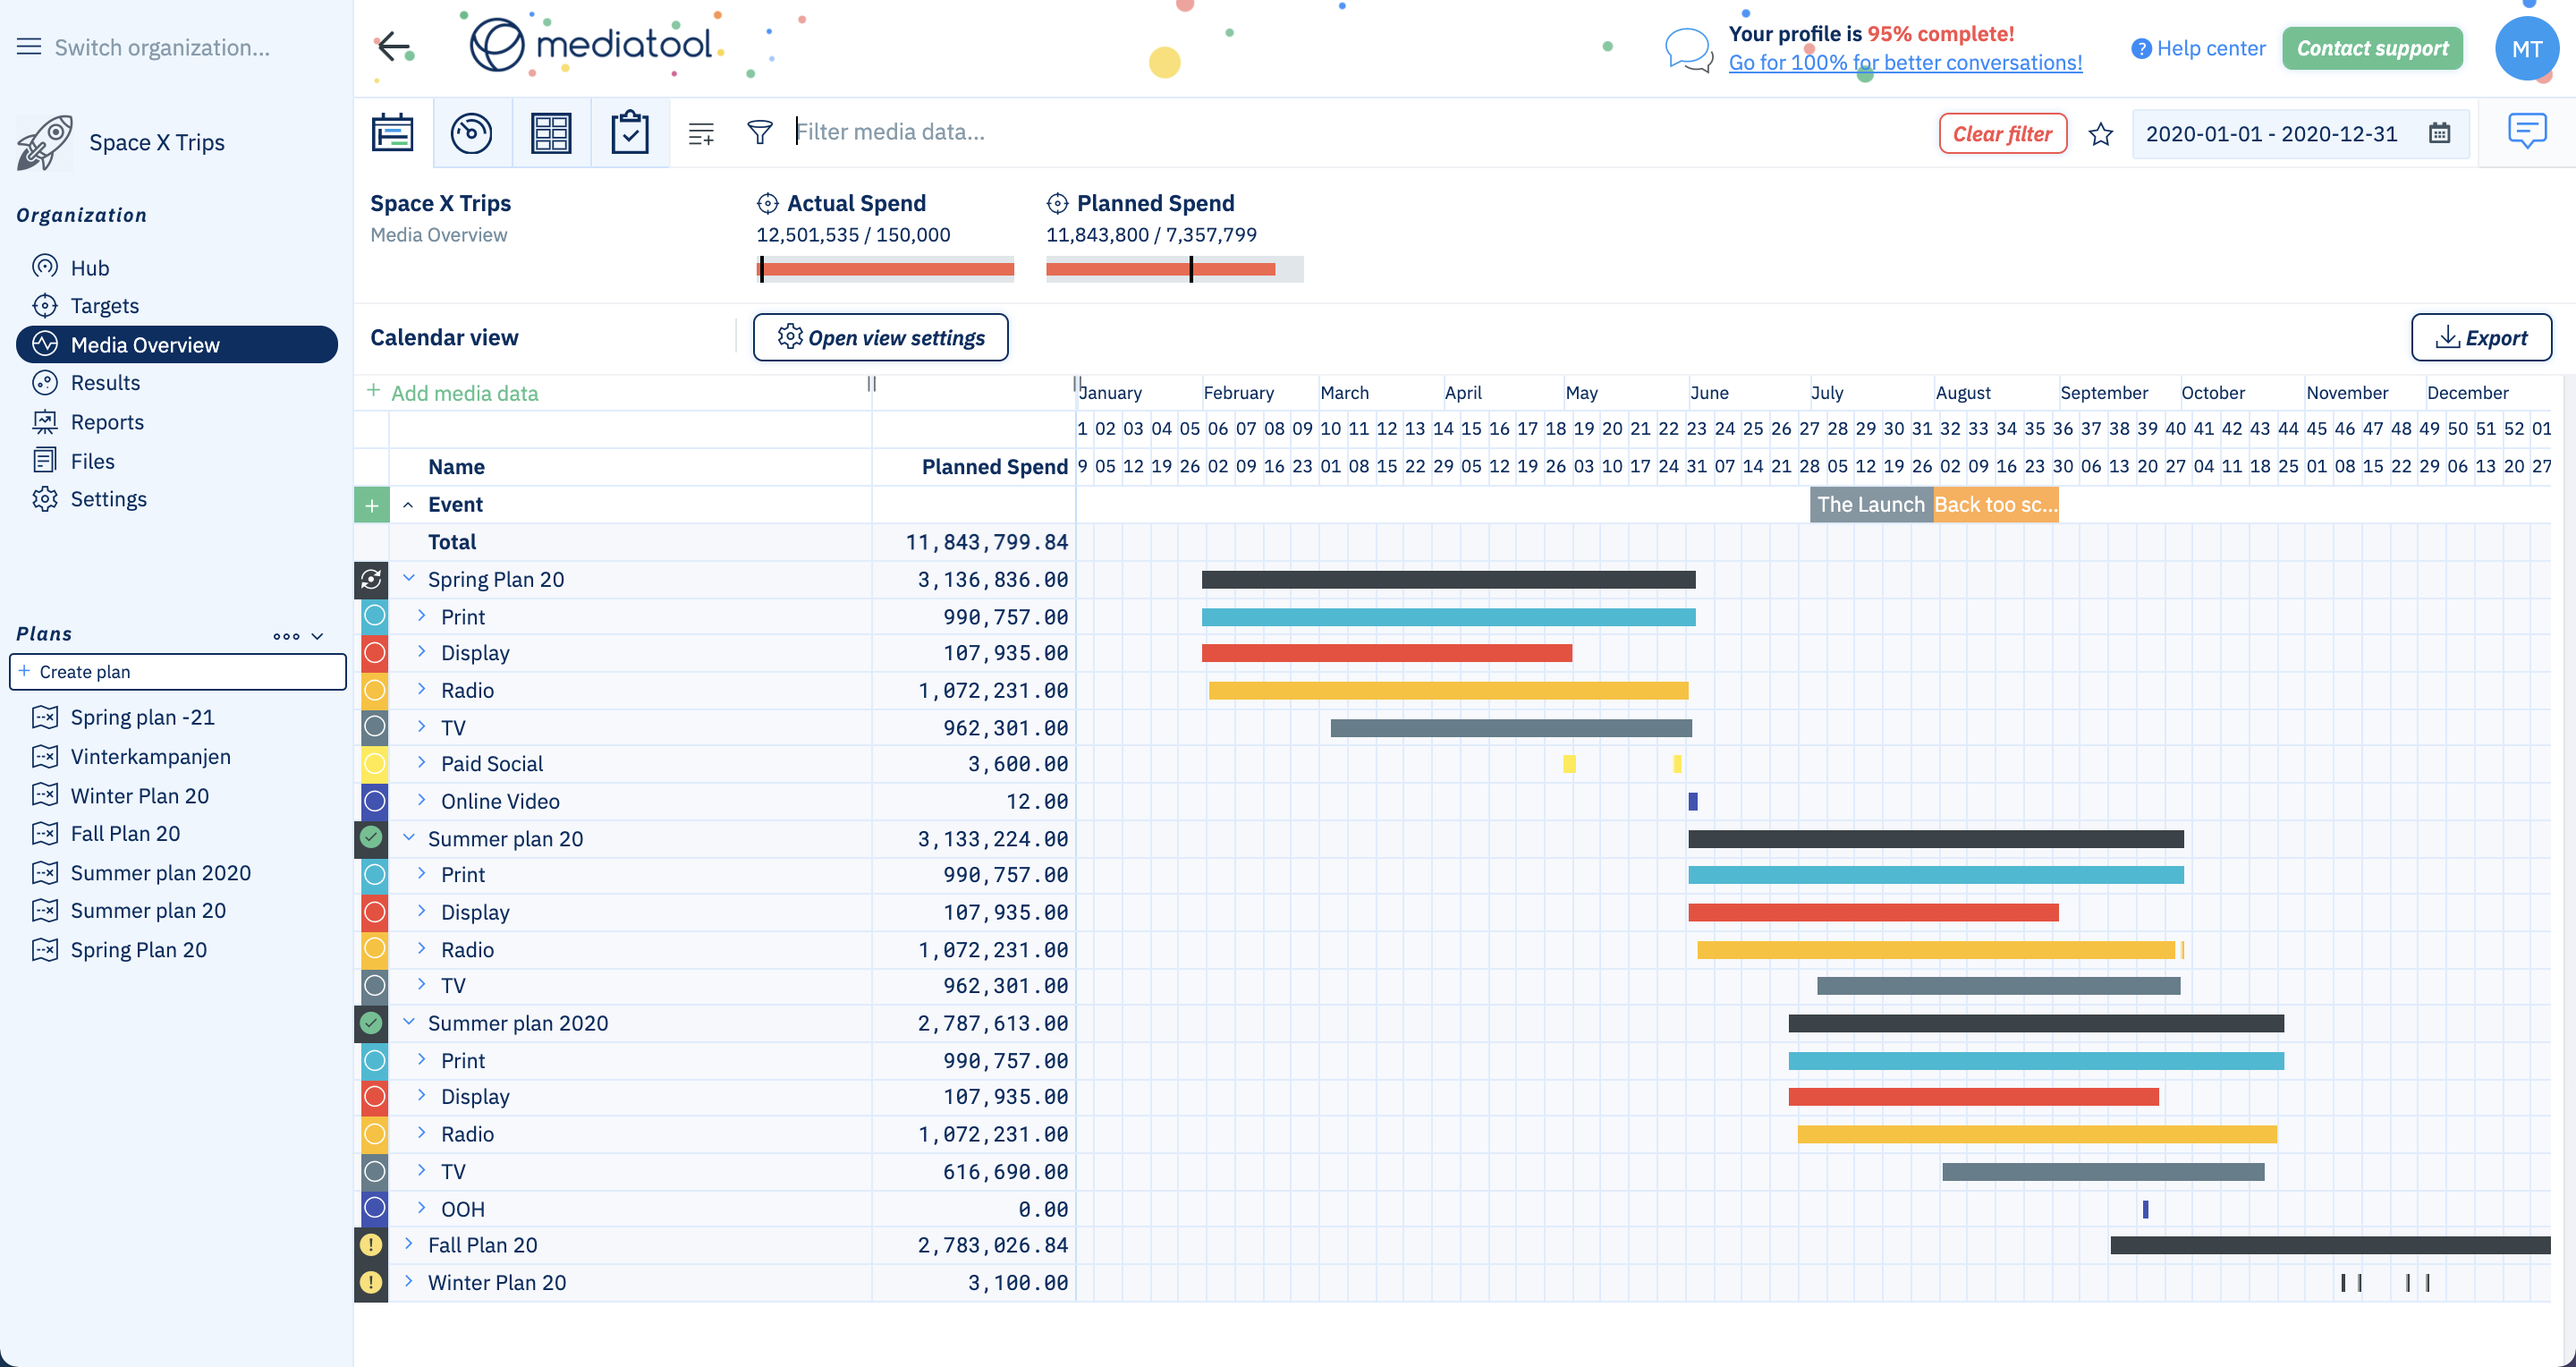Viewport: 2576px width, 1367px height.
Task: Open the clipboard checklist view icon
Action: point(629,132)
